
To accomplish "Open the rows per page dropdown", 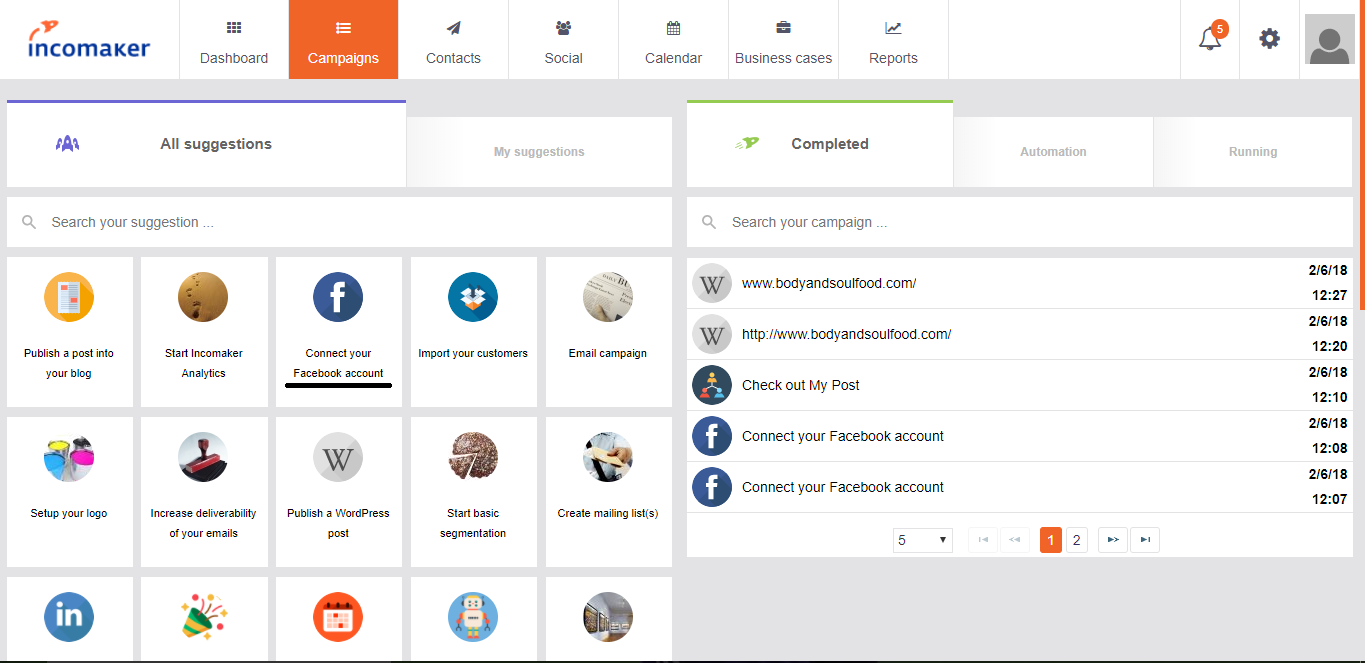I will [x=923, y=540].
